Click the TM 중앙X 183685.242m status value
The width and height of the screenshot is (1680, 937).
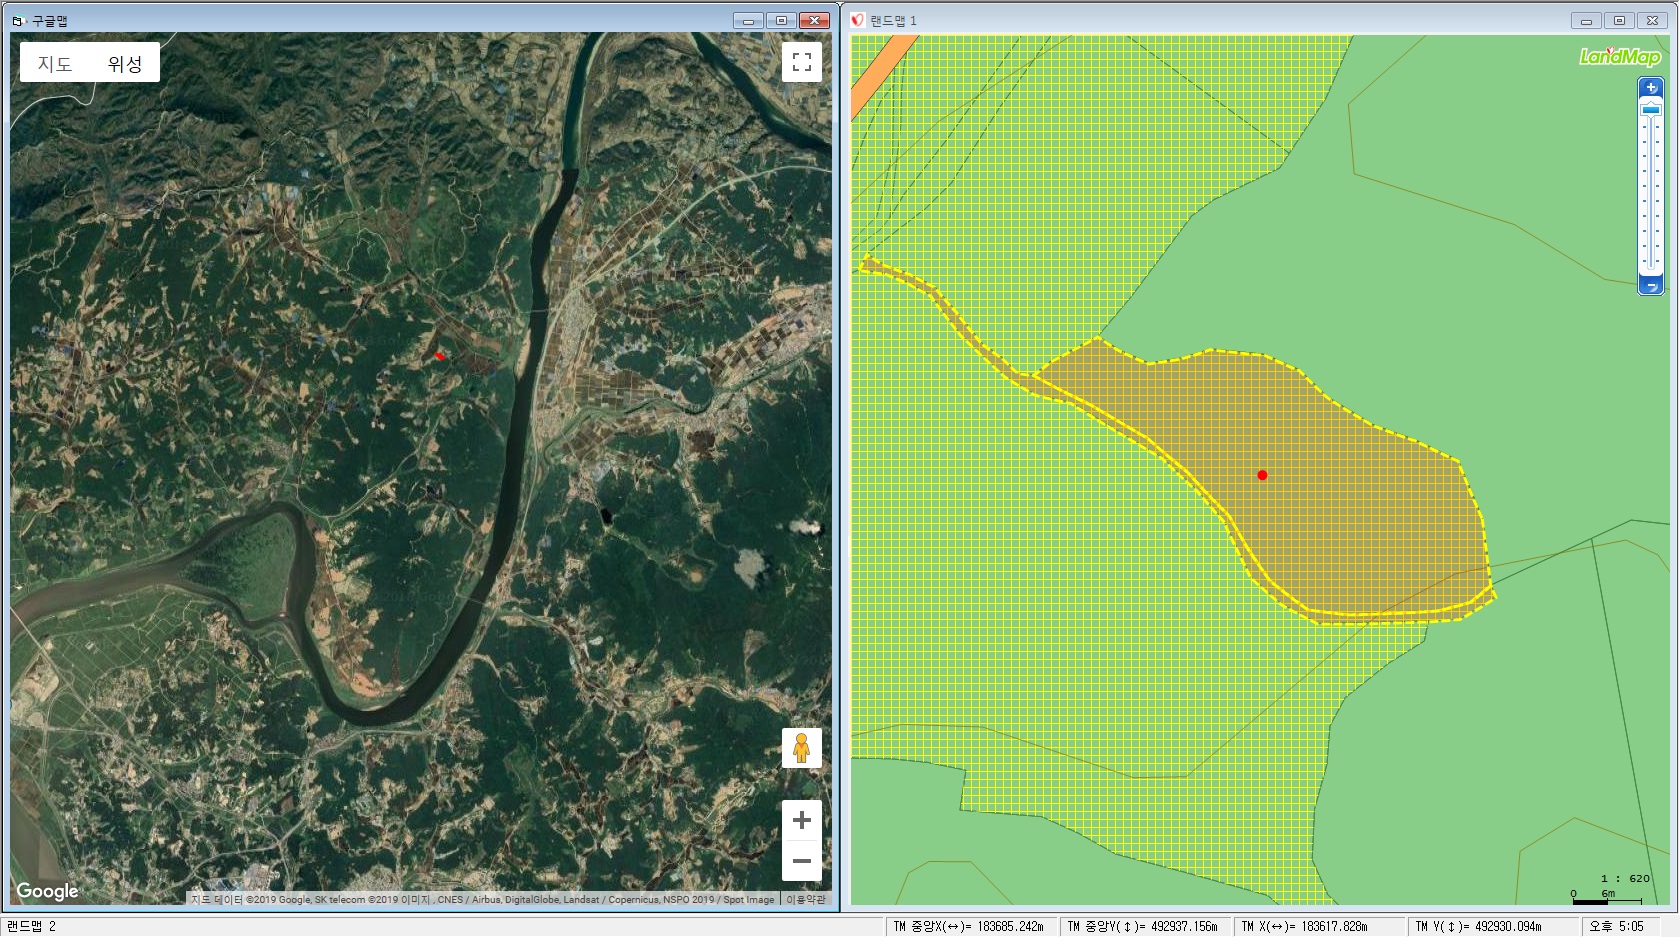(968, 927)
